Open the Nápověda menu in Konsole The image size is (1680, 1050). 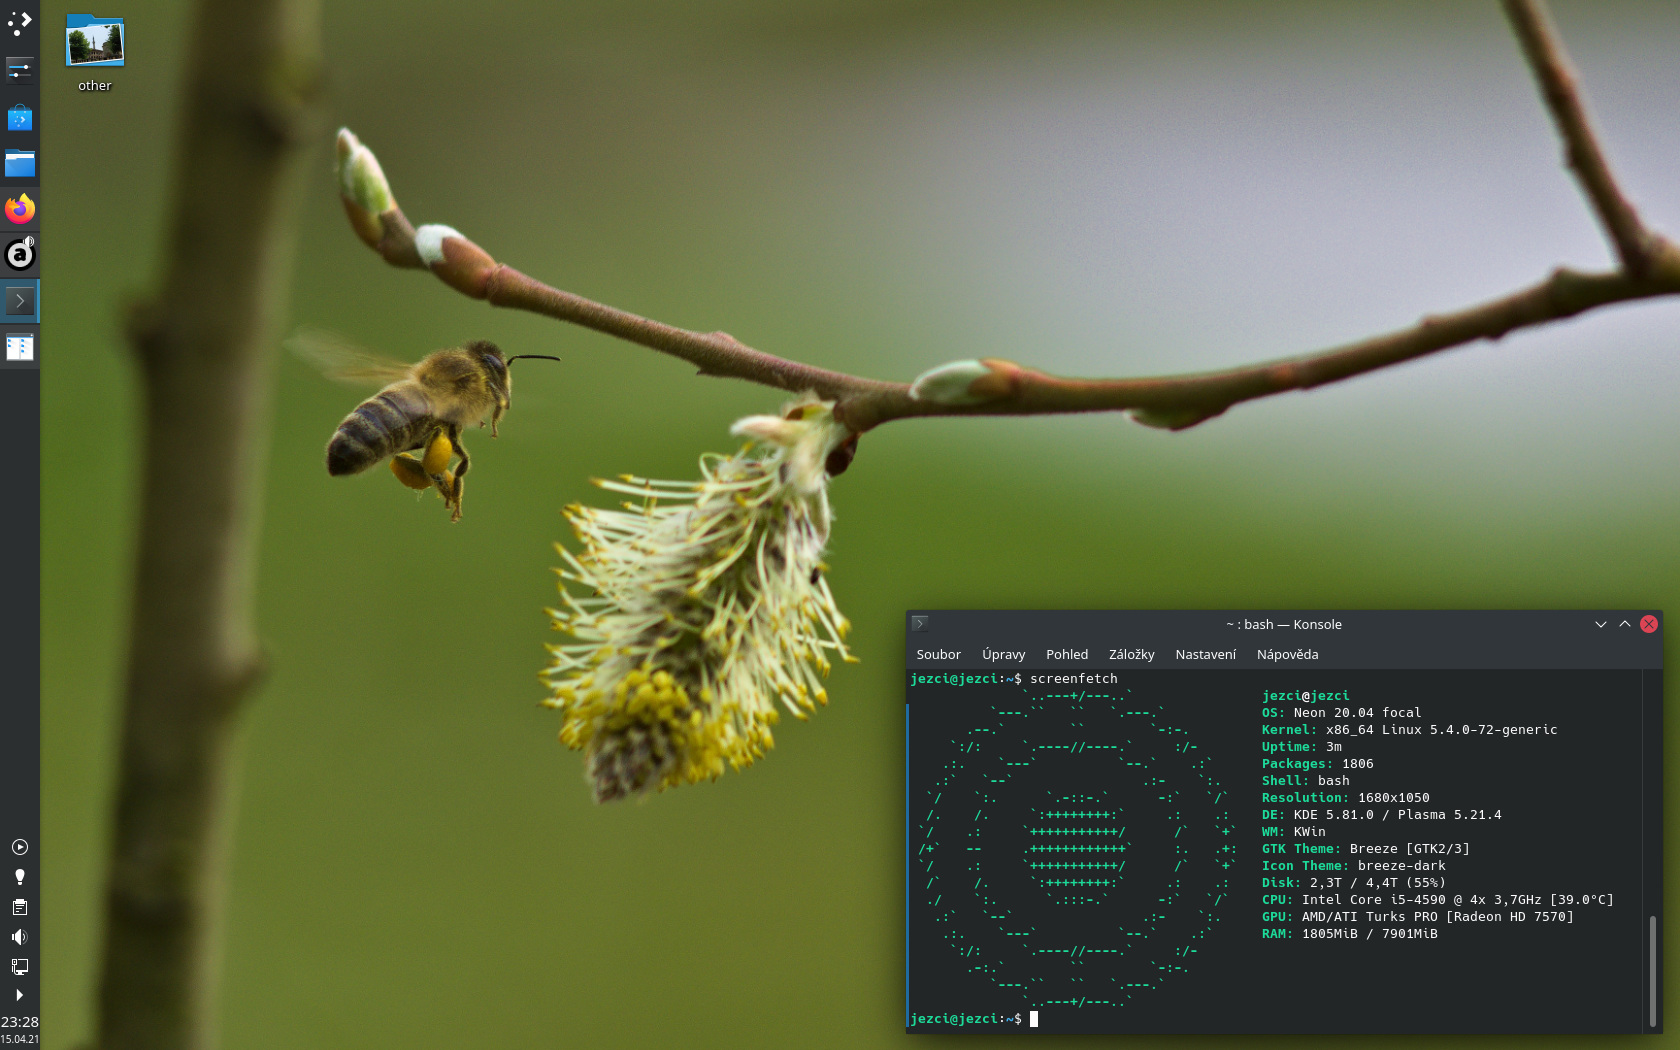(x=1288, y=654)
